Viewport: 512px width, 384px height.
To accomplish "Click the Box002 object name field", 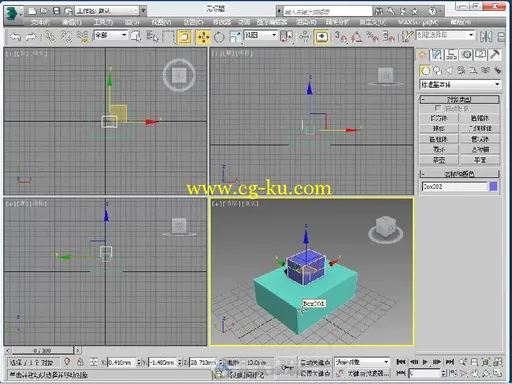I will (x=454, y=186).
